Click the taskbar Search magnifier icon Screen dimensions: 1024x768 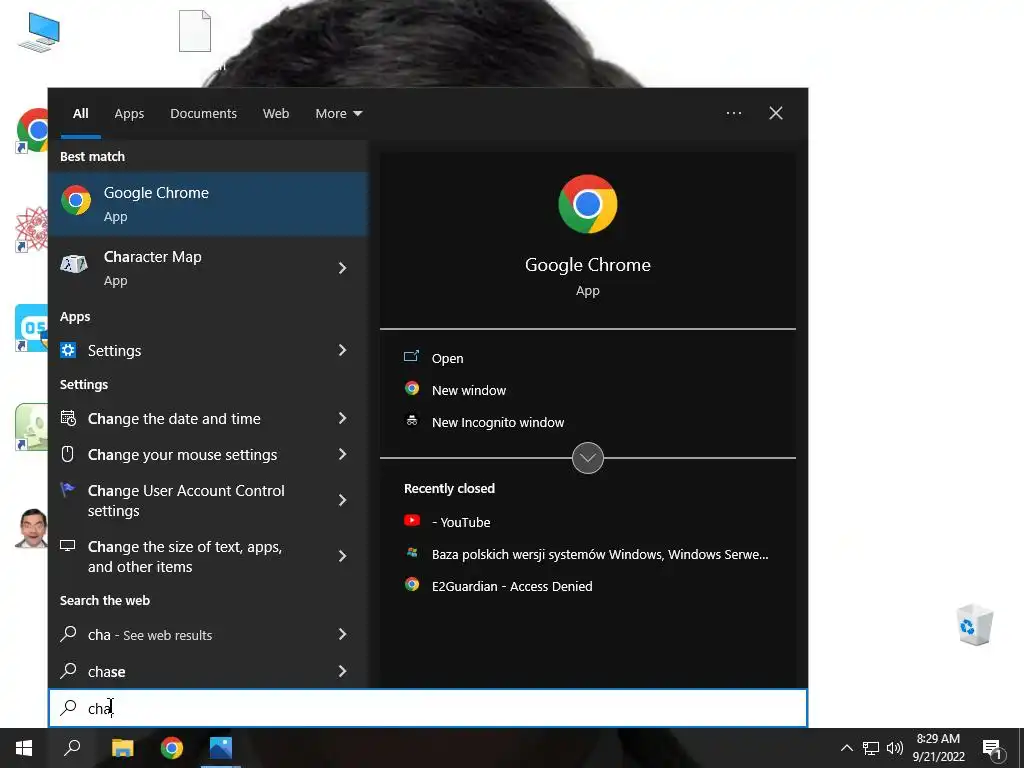point(72,748)
